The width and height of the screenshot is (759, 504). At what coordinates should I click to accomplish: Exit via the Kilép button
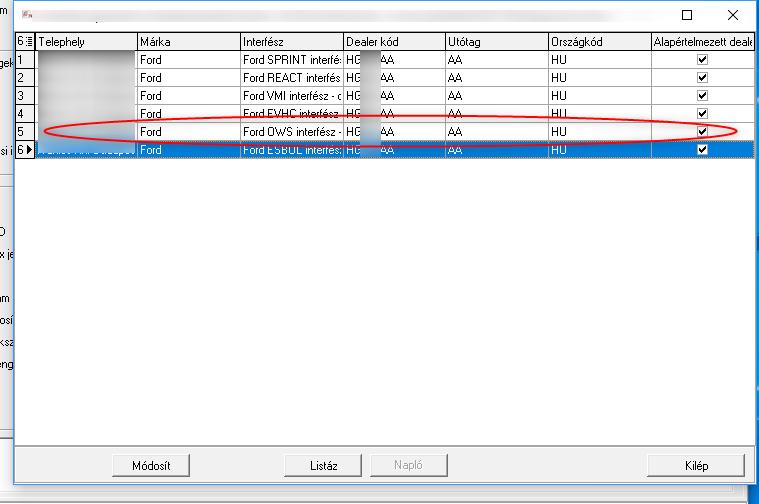click(696, 465)
